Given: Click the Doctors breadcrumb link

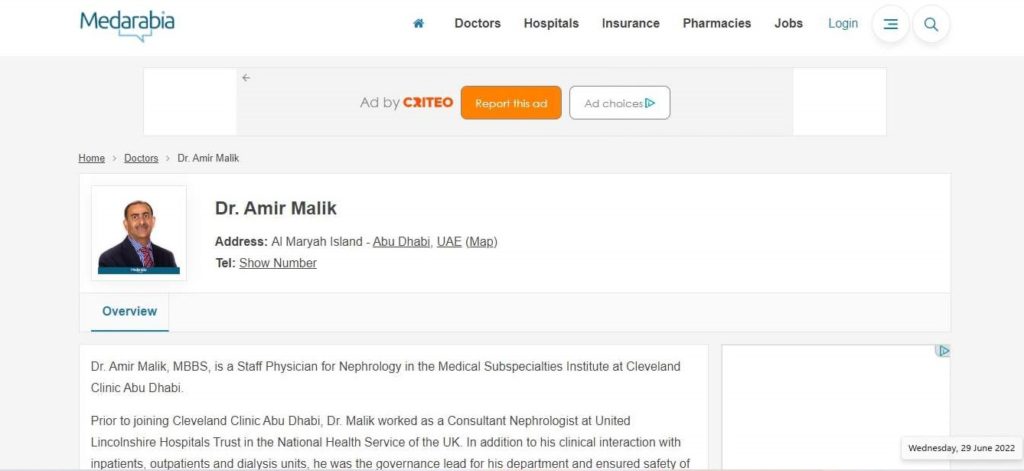Looking at the screenshot, I should [141, 158].
